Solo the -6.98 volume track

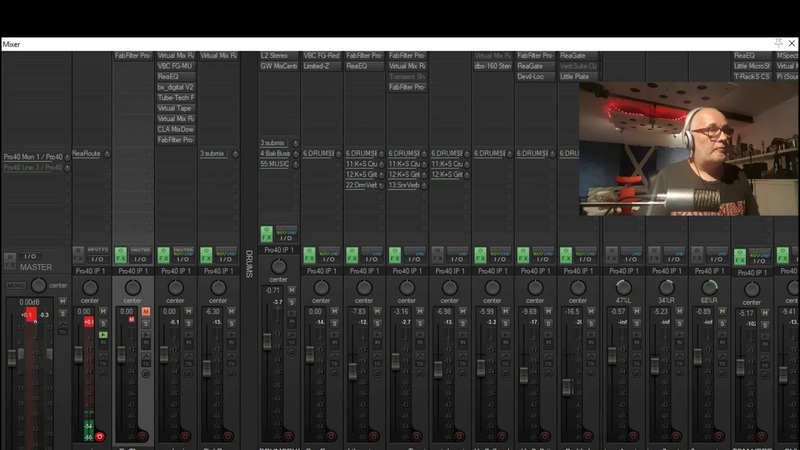click(463, 323)
